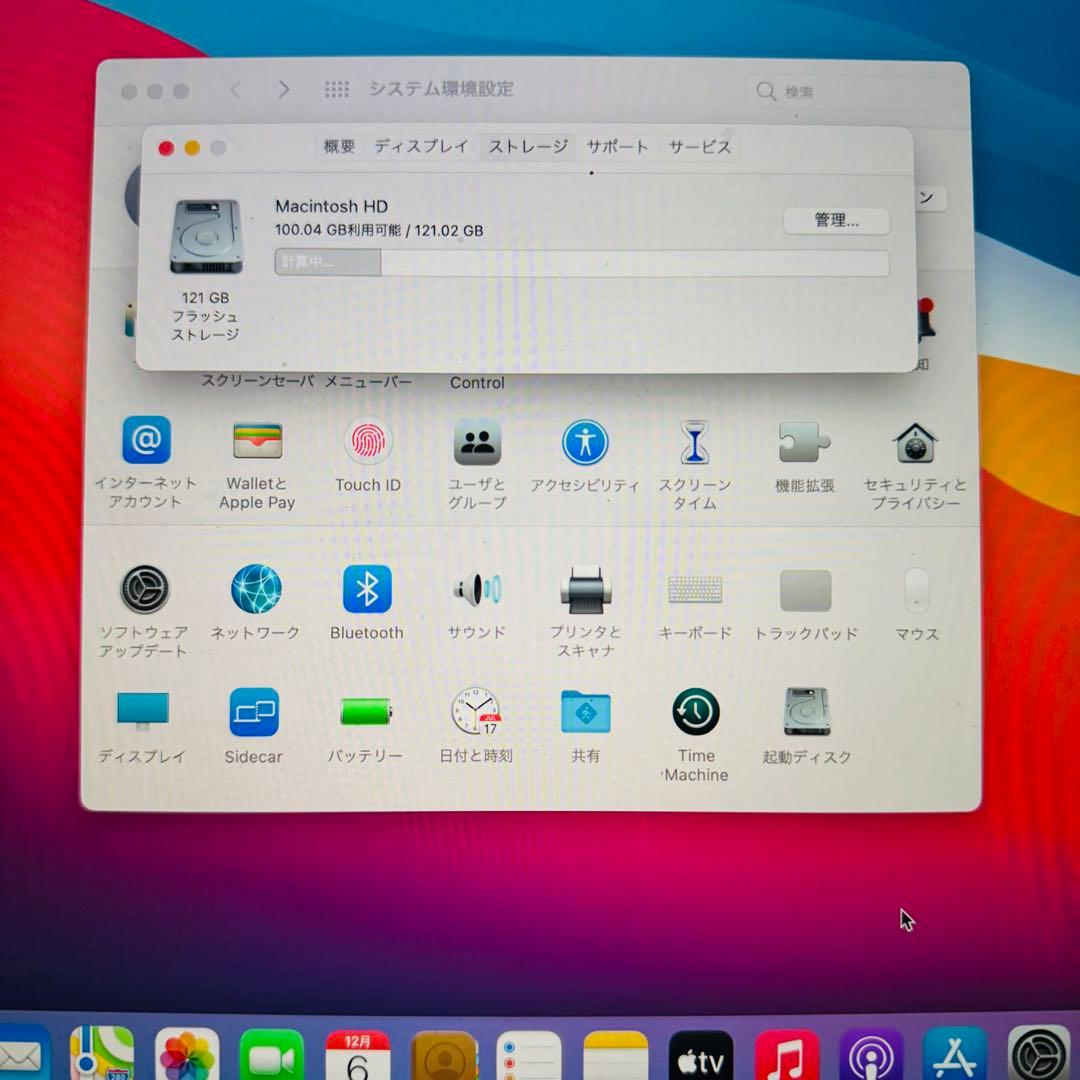Image resolution: width=1080 pixels, height=1080 pixels.
Task: Switch to the サポート tab
Action: pos(618,146)
